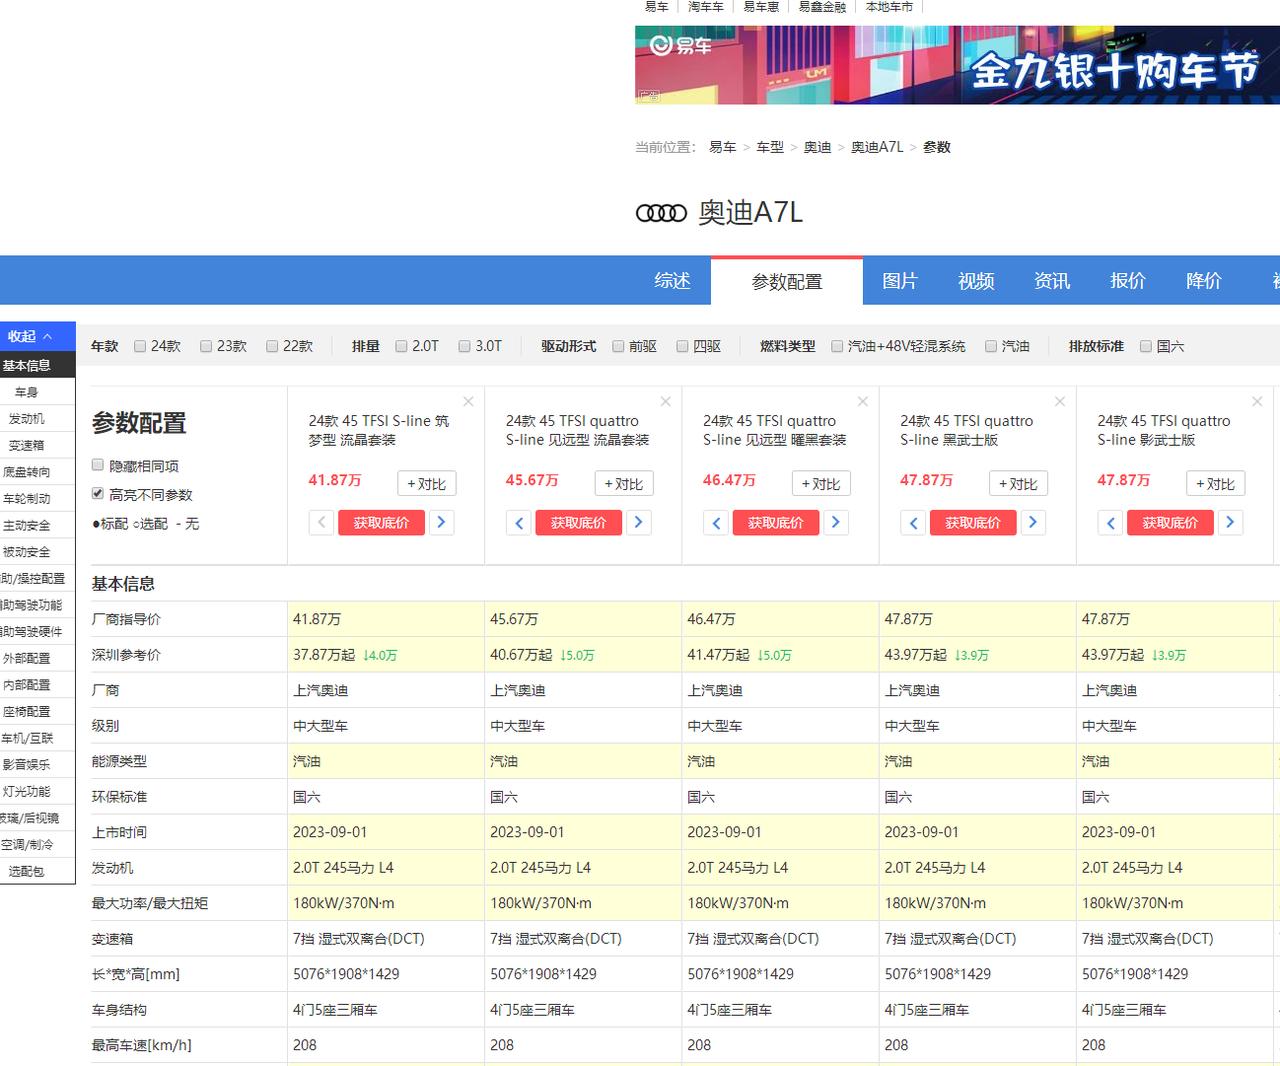
Task: Enable 隐藏相同项 checkbox
Action: pyautogui.click(x=98, y=465)
